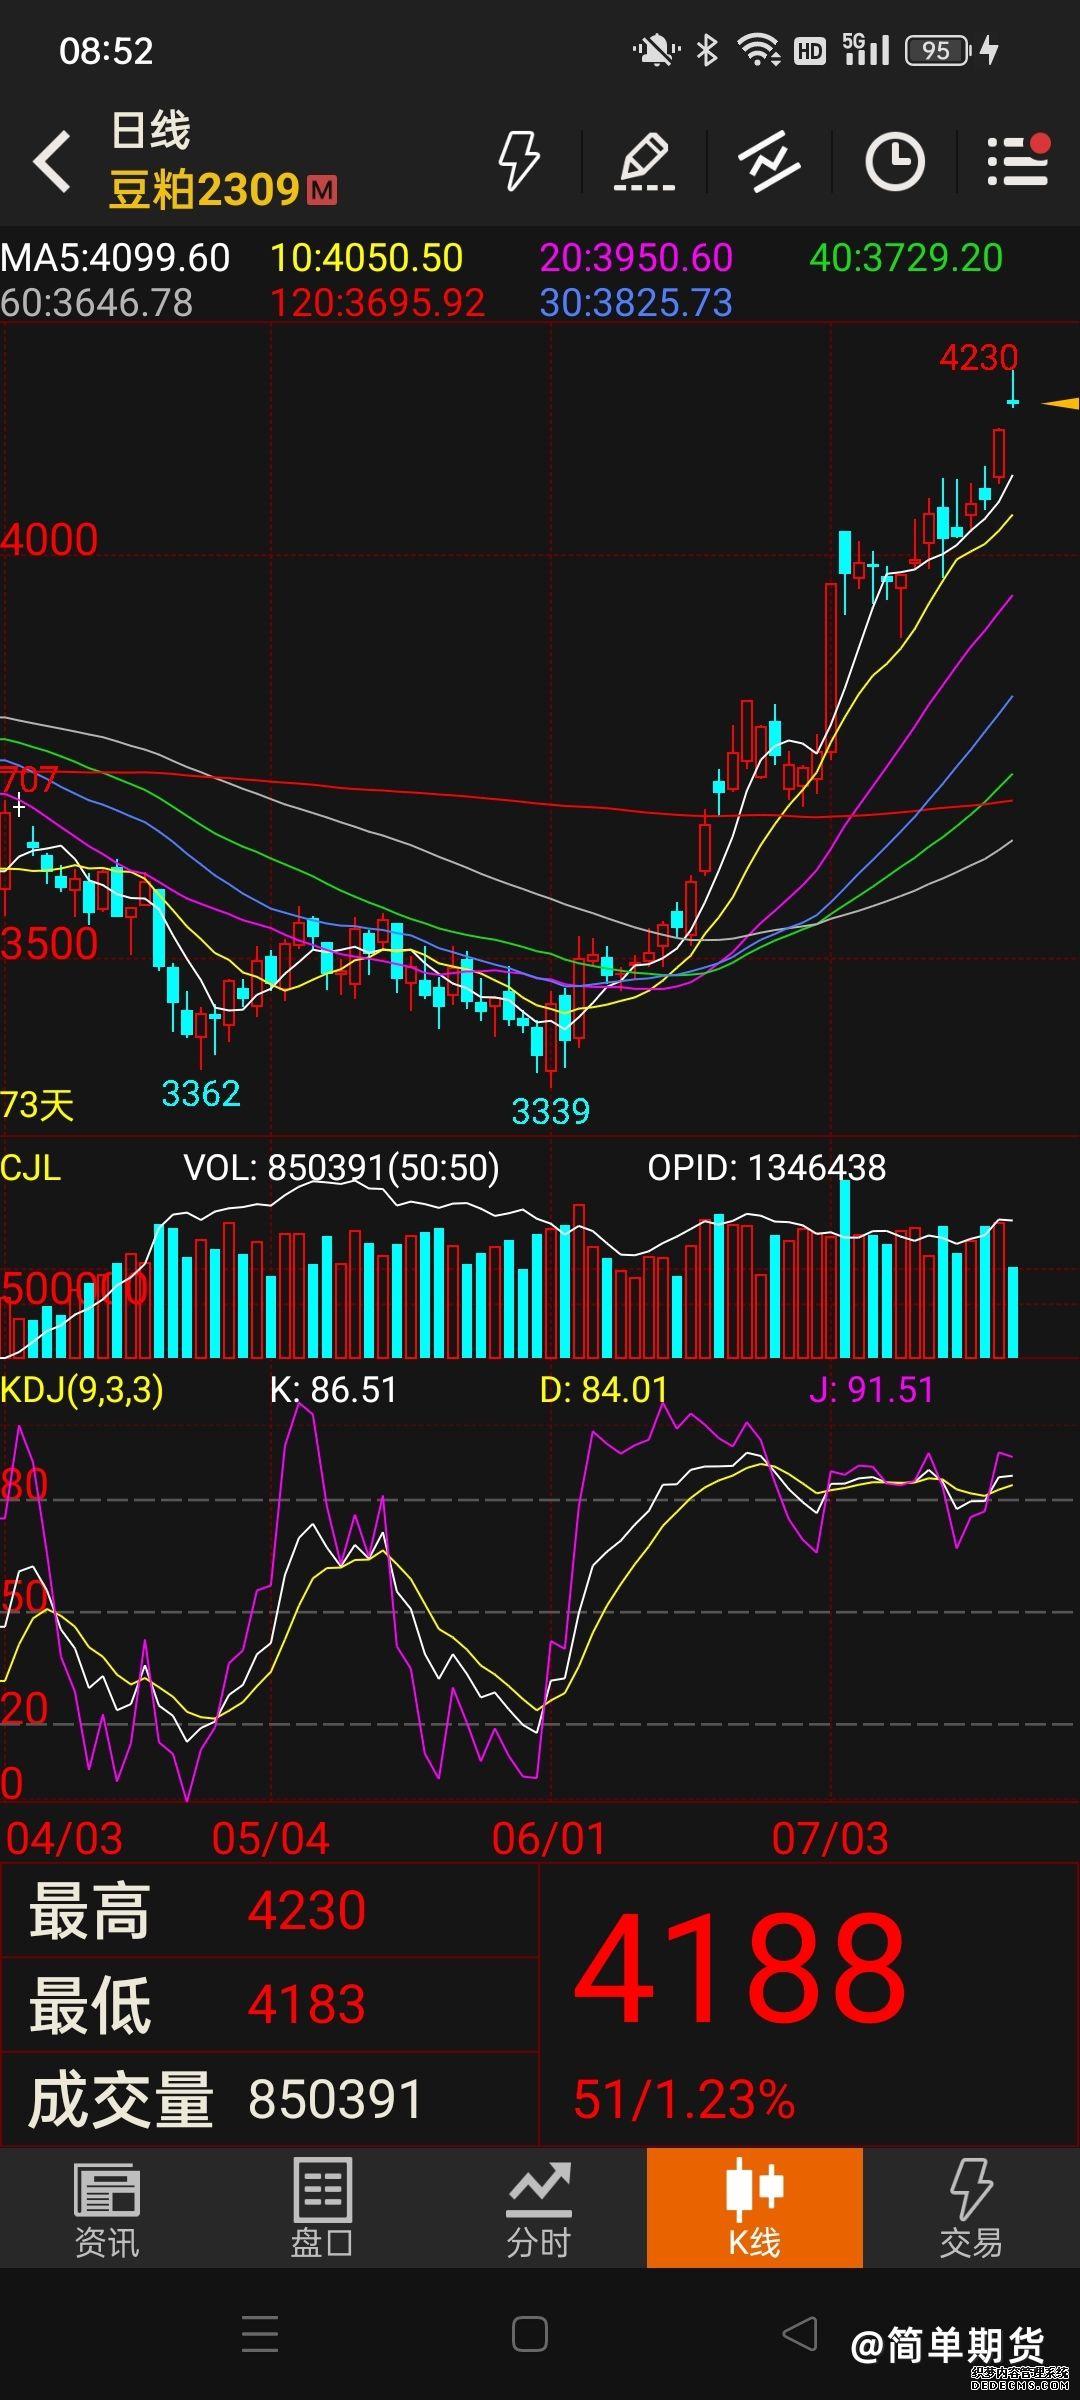Screen dimensions: 1080x2400
Task: Open the lightning quick-trade icon in toolbar
Action: coord(519,160)
